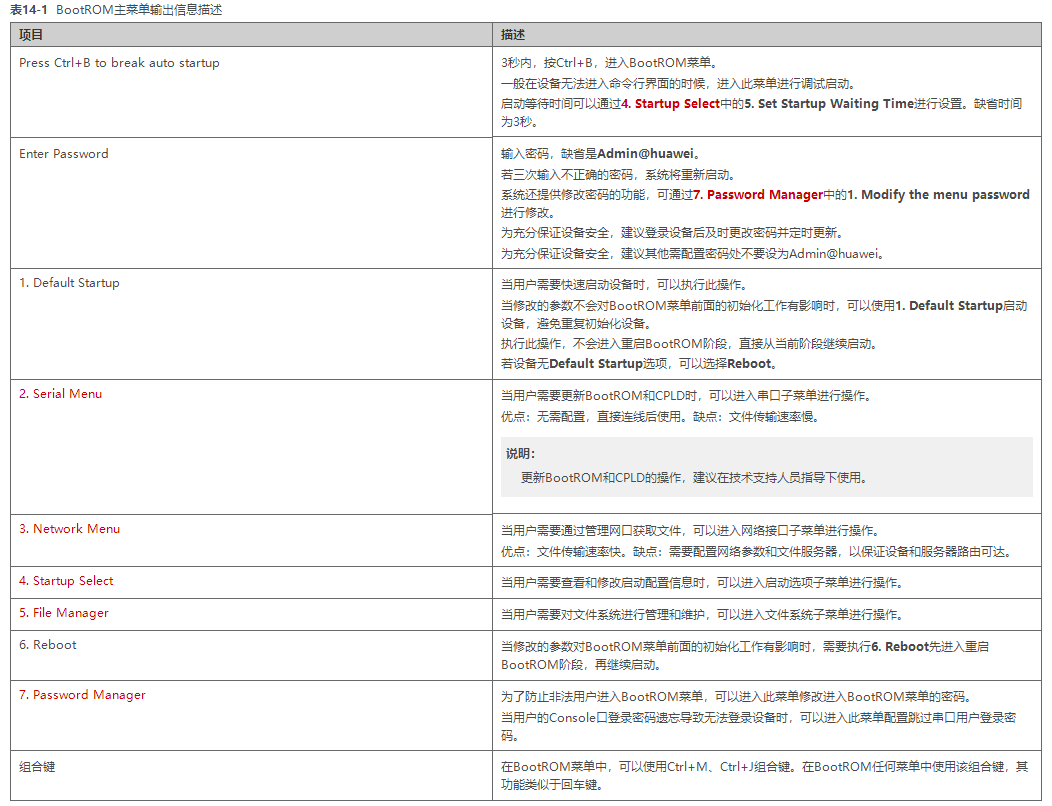Select the "1. Default Startup" item cell
The image size is (1052, 806).
pos(69,283)
